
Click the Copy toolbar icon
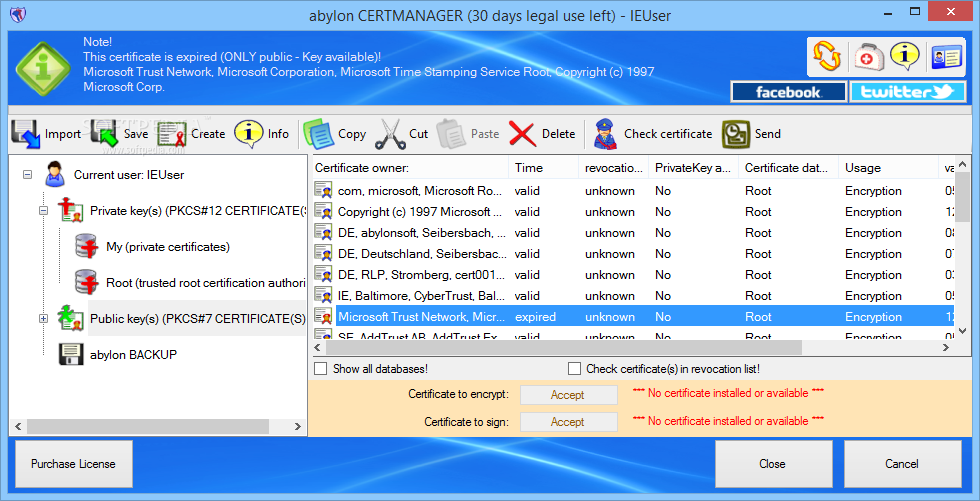click(x=319, y=134)
